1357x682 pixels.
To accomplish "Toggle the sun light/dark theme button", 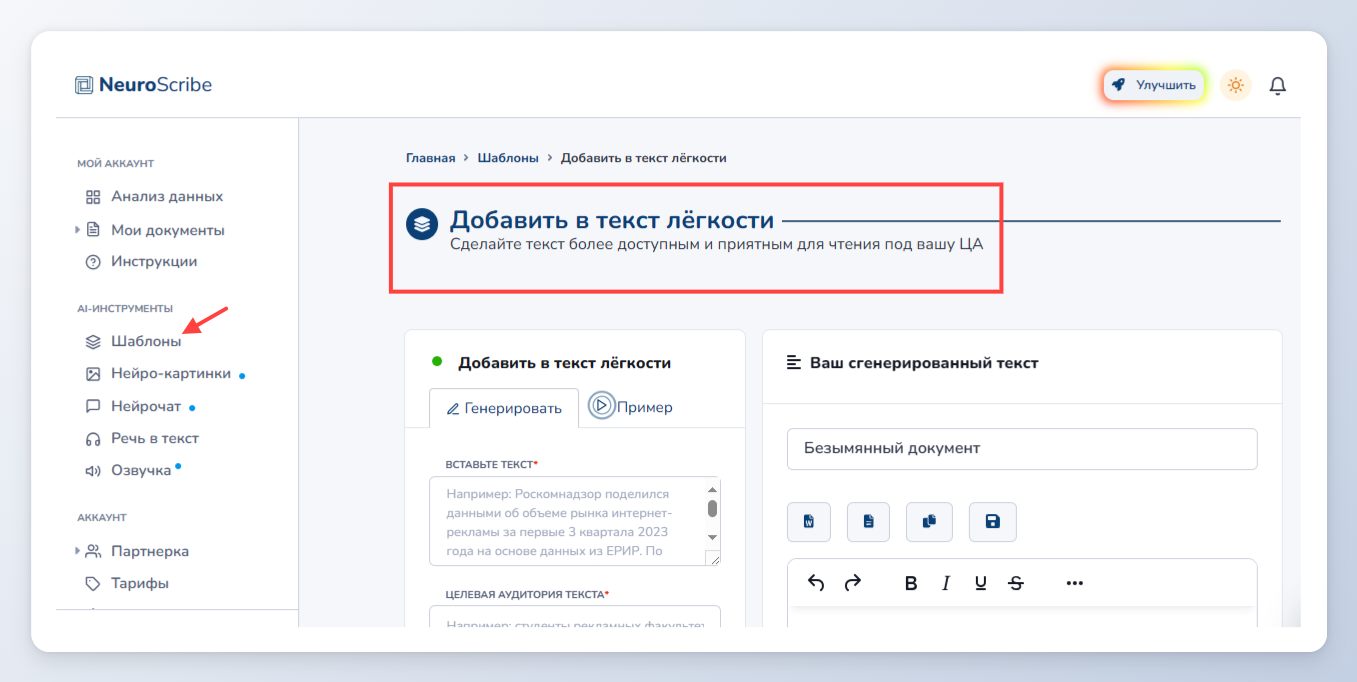I will pos(1236,85).
